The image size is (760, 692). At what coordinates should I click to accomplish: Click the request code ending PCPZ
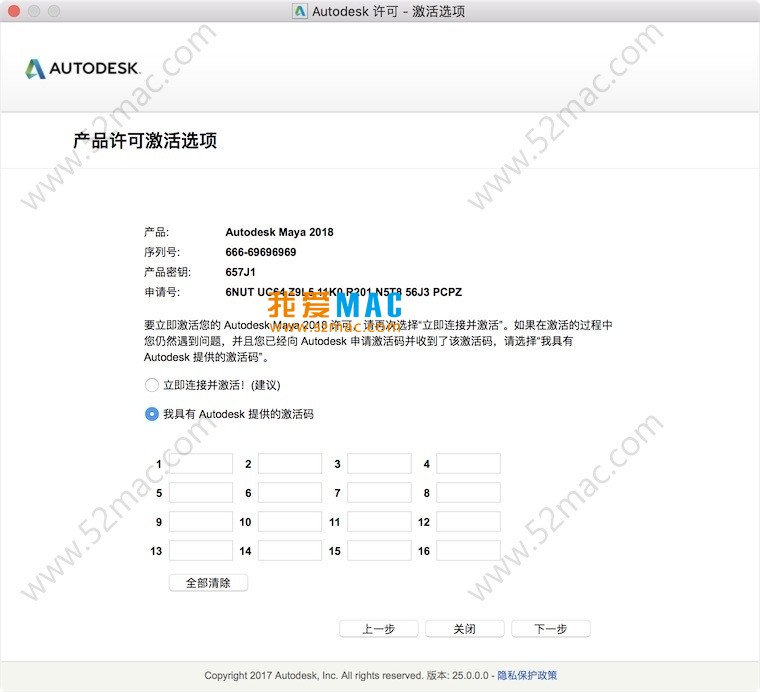[344, 292]
